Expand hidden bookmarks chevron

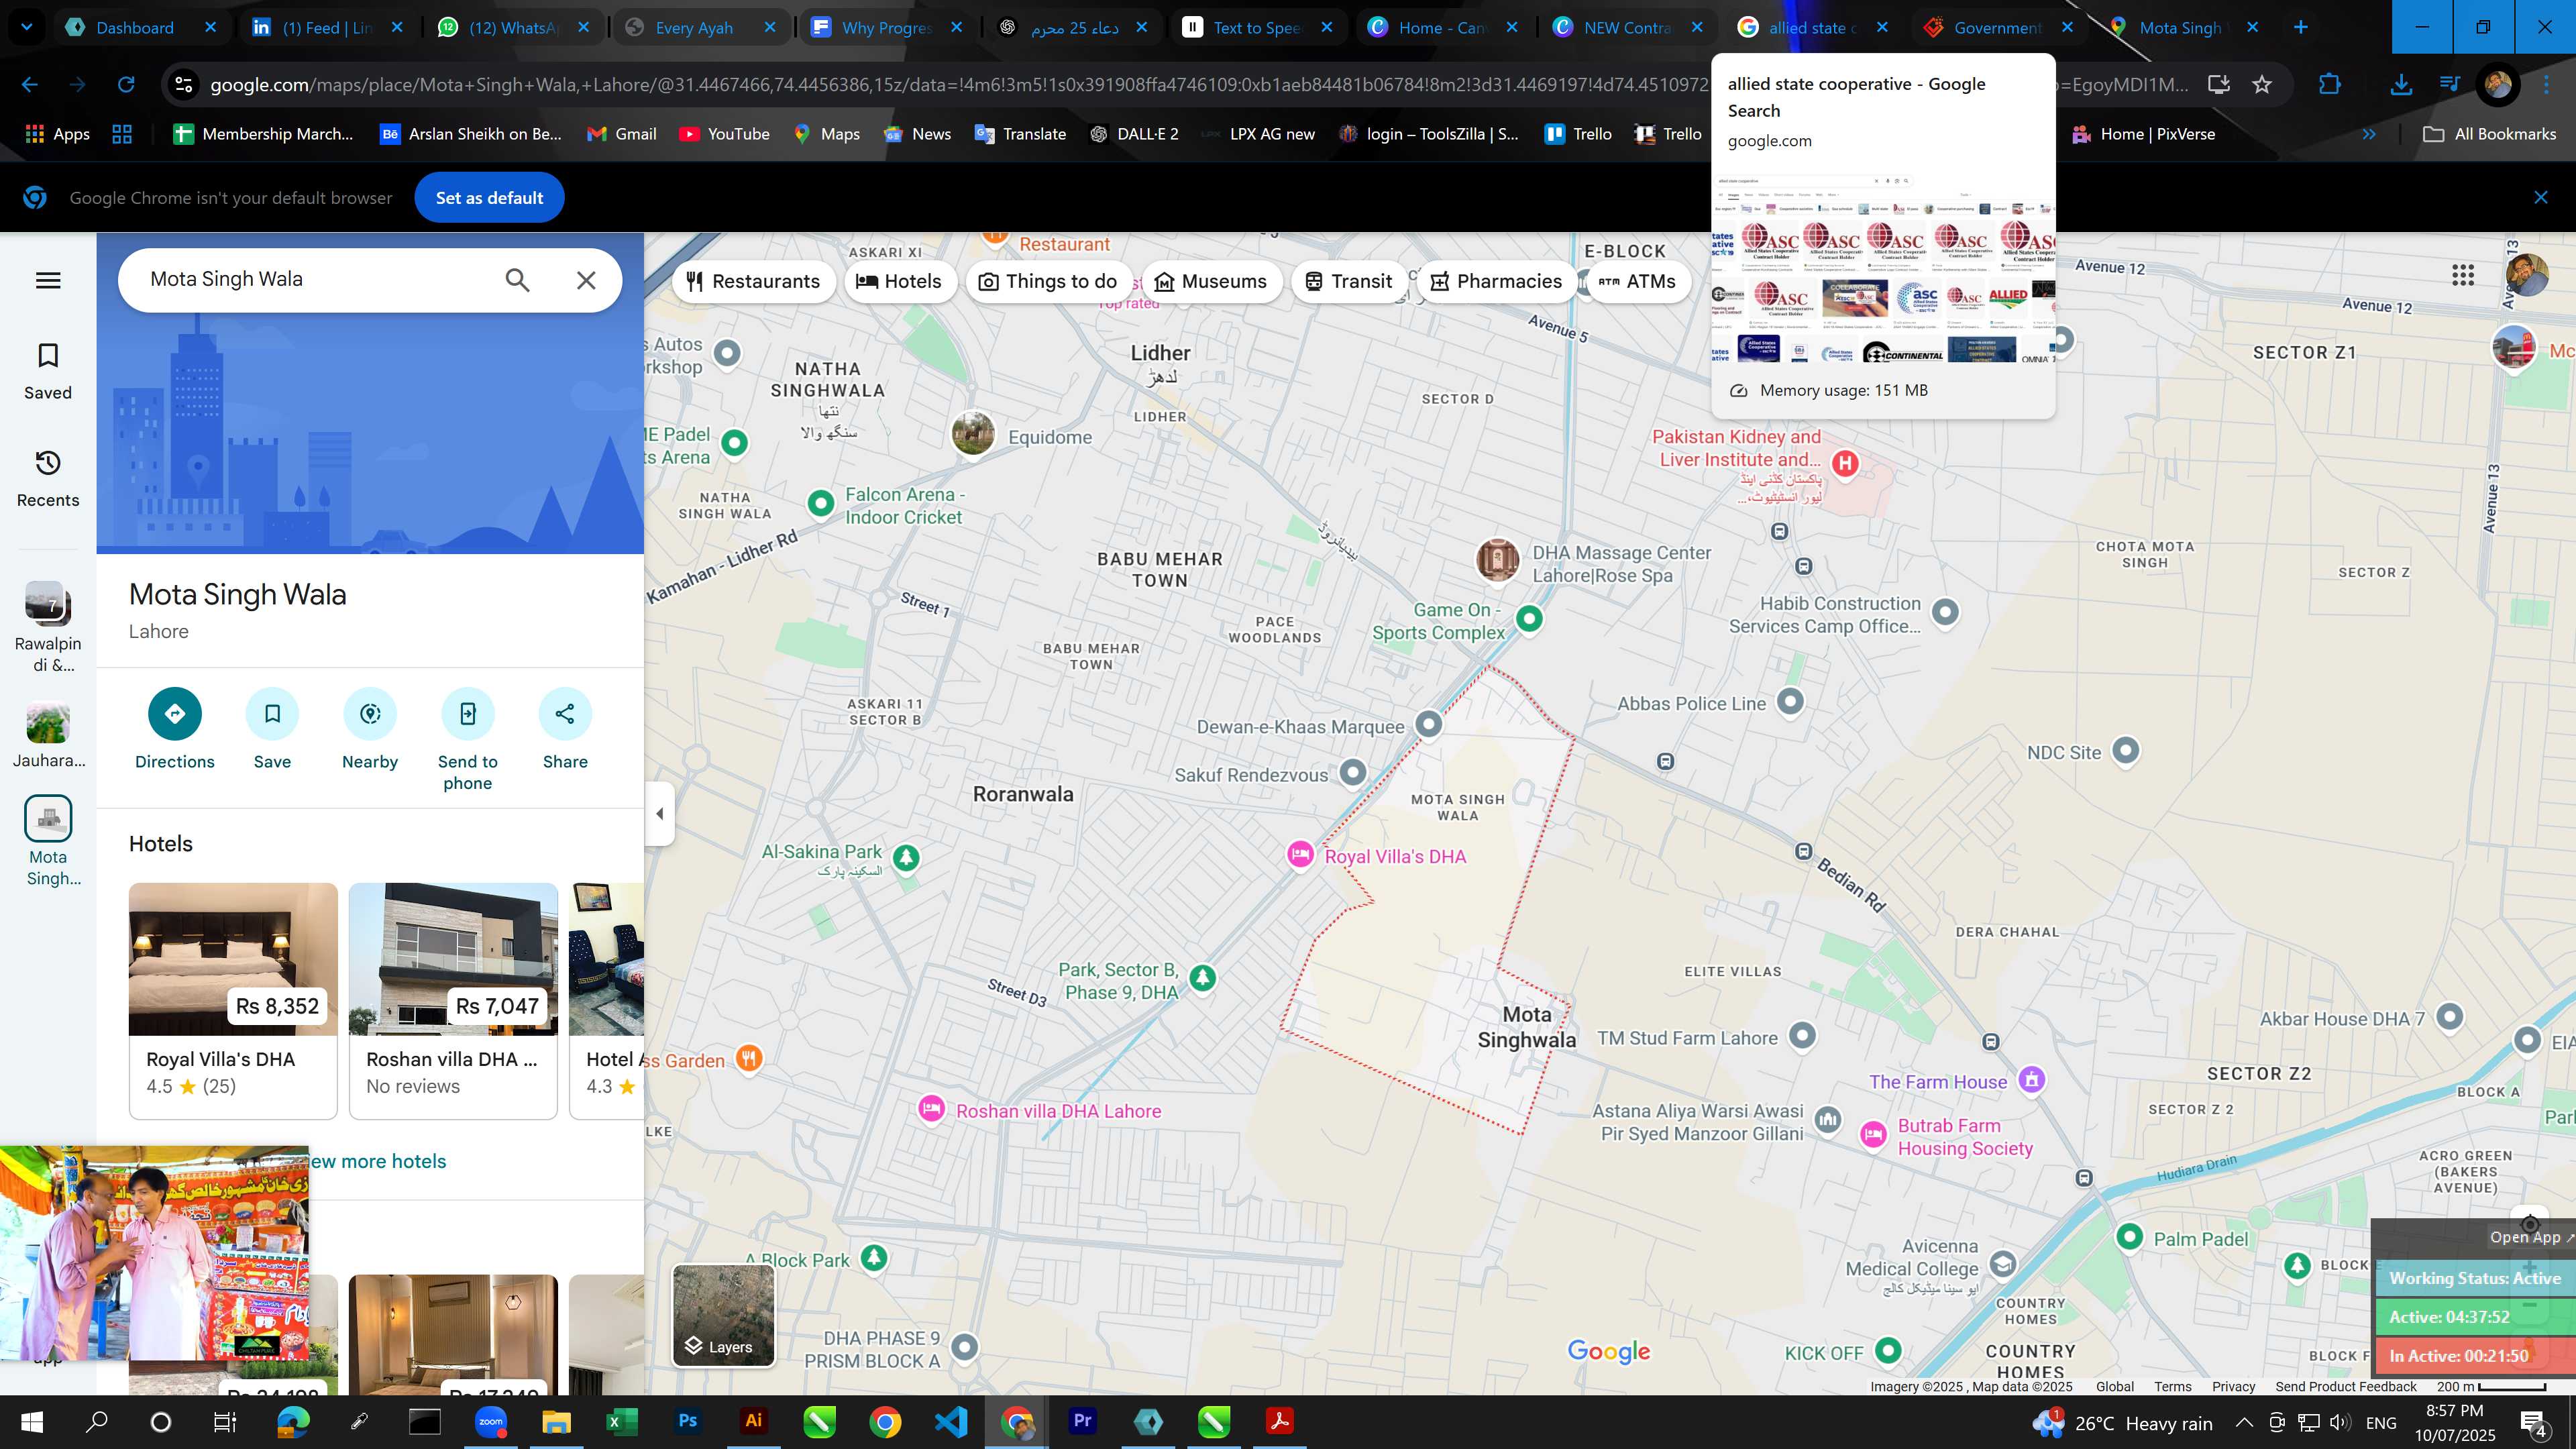click(x=2369, y=134)
